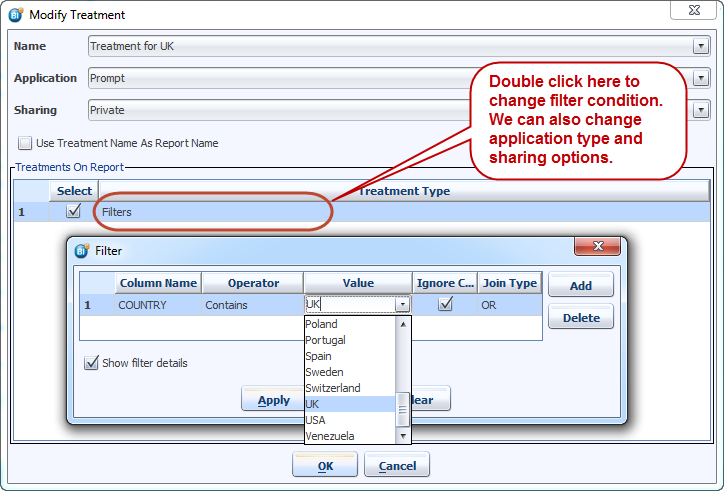Image resolution: width=724 pixels, height=491 pixels.
Task: Disable Show filter details checkbox
Action: tap(92, 363)
